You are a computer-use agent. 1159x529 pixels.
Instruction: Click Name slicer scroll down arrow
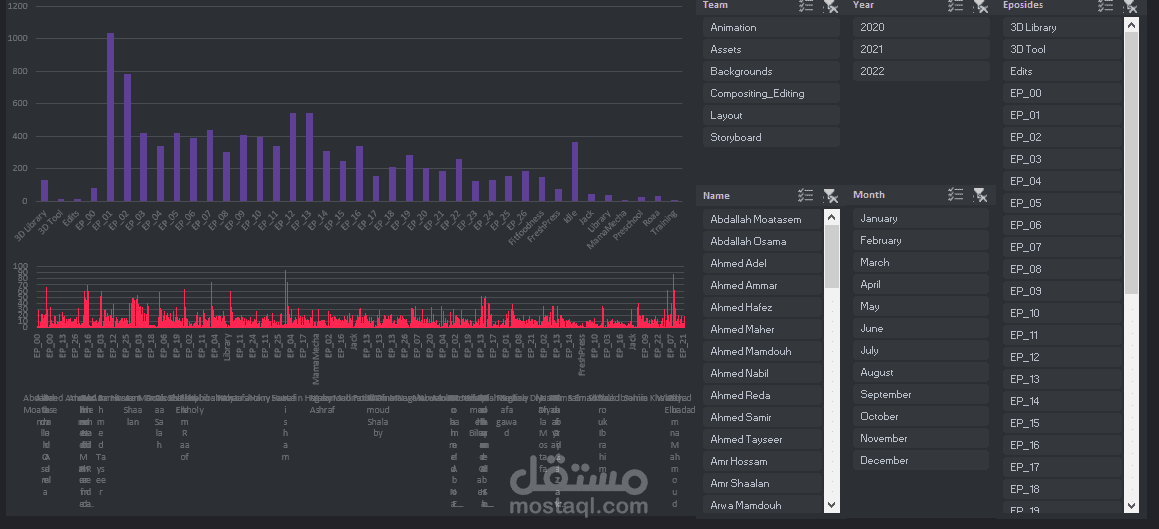tap(832, 505)
